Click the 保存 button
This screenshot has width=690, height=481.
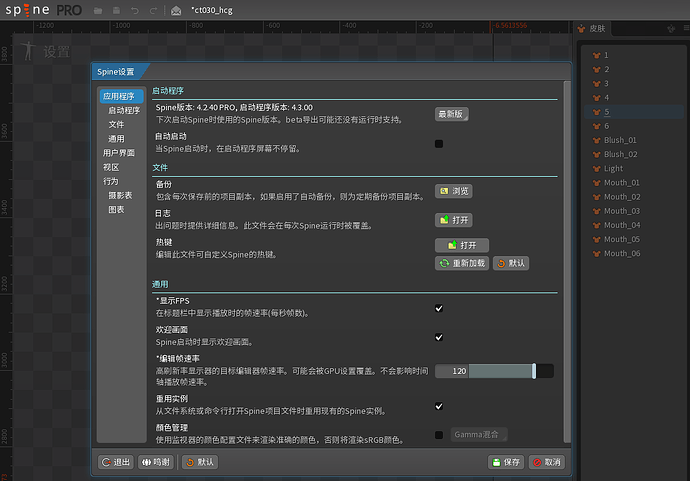(506, 462)
